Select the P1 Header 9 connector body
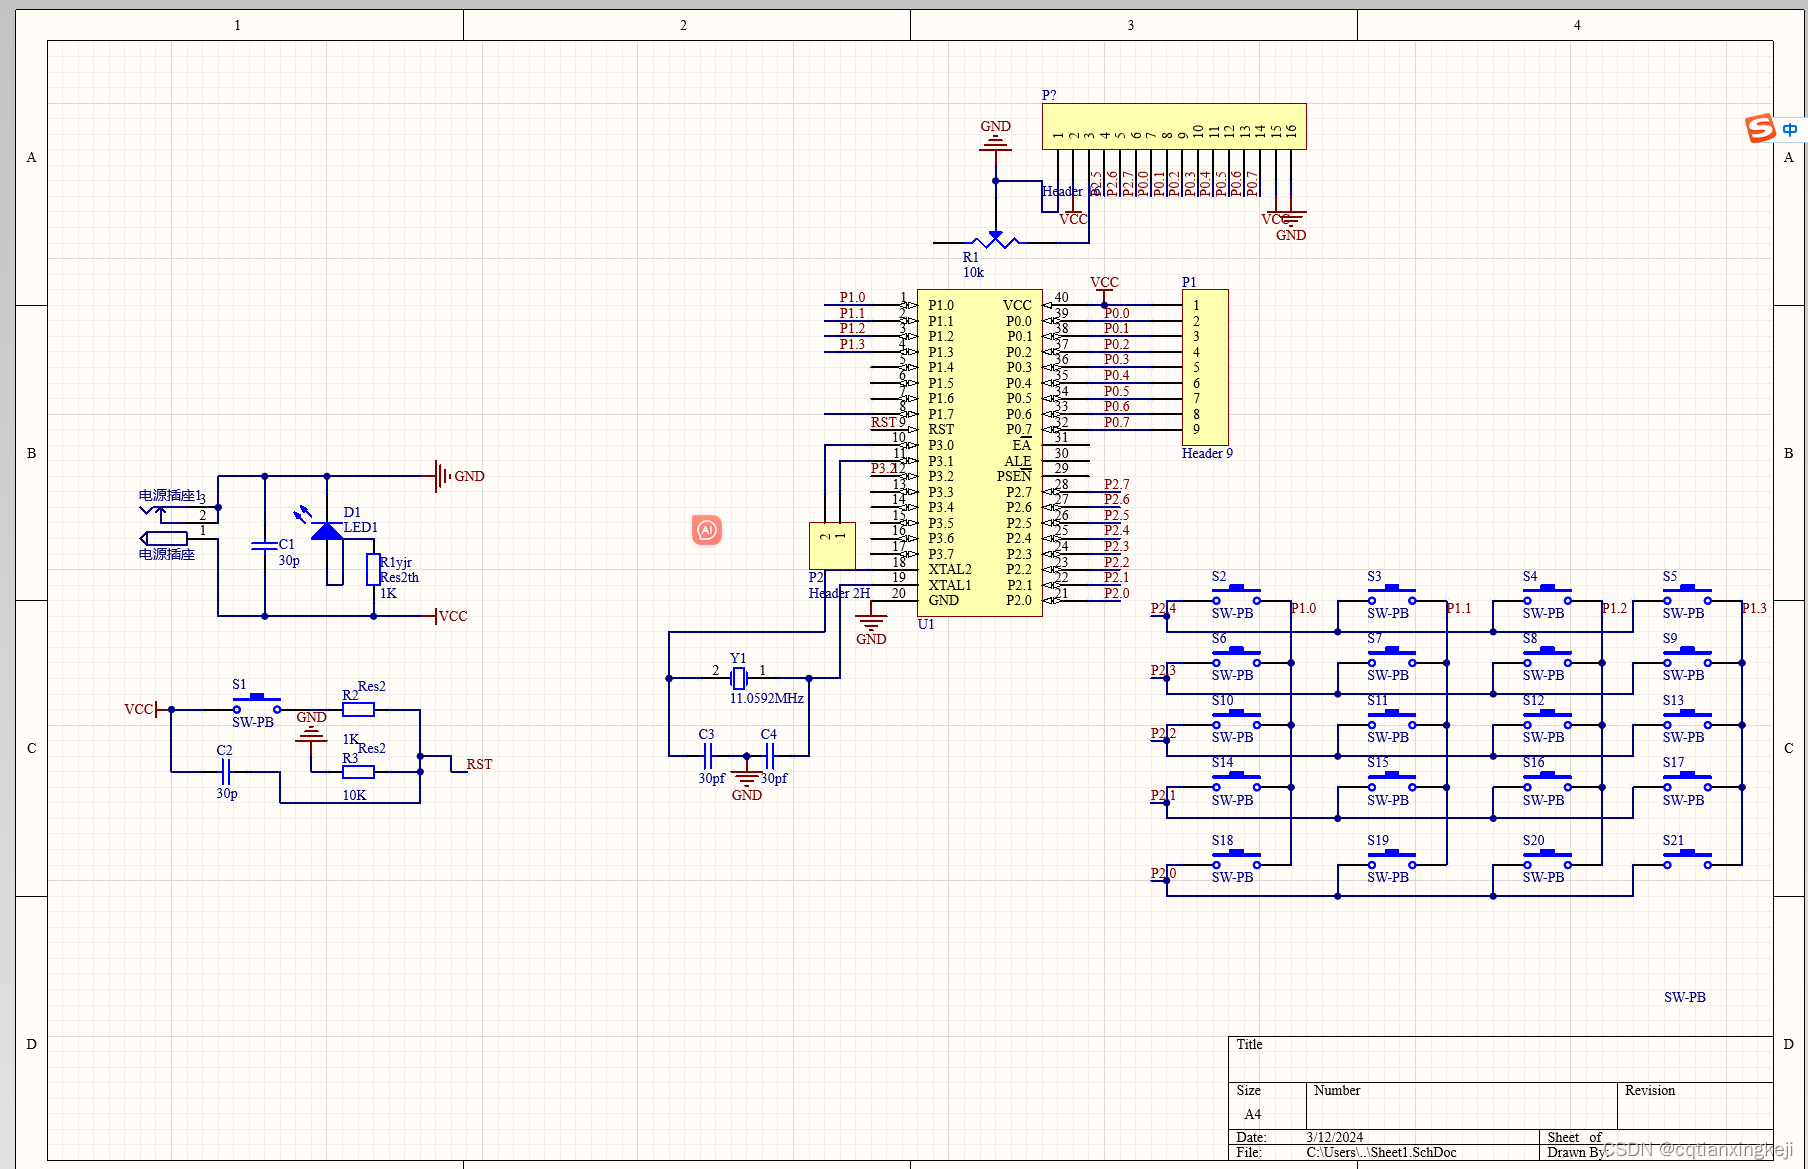This screenshot has width=1808, height=1169. pos(1205,368)
